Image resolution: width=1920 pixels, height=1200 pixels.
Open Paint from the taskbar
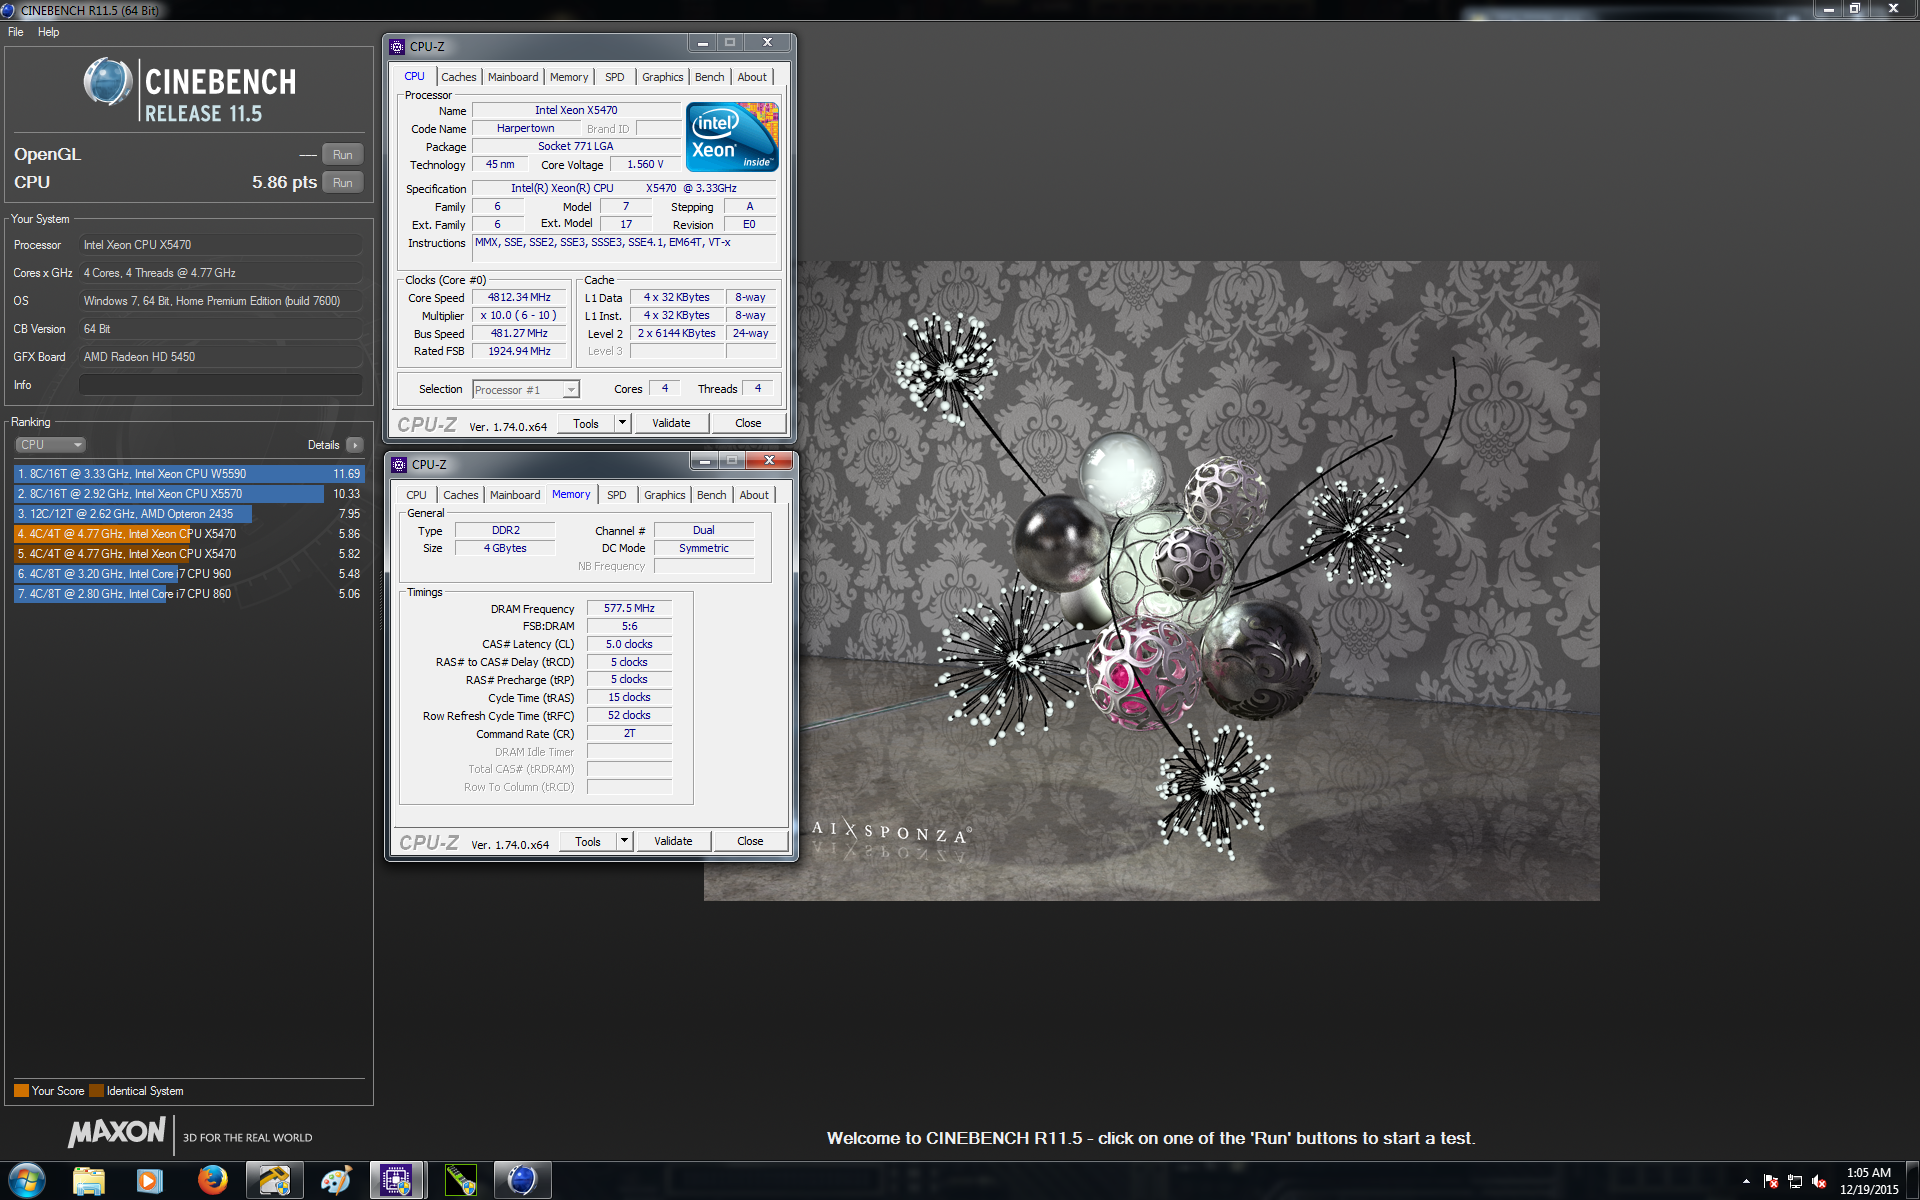pyautogui.click(x=336, y=1180)
